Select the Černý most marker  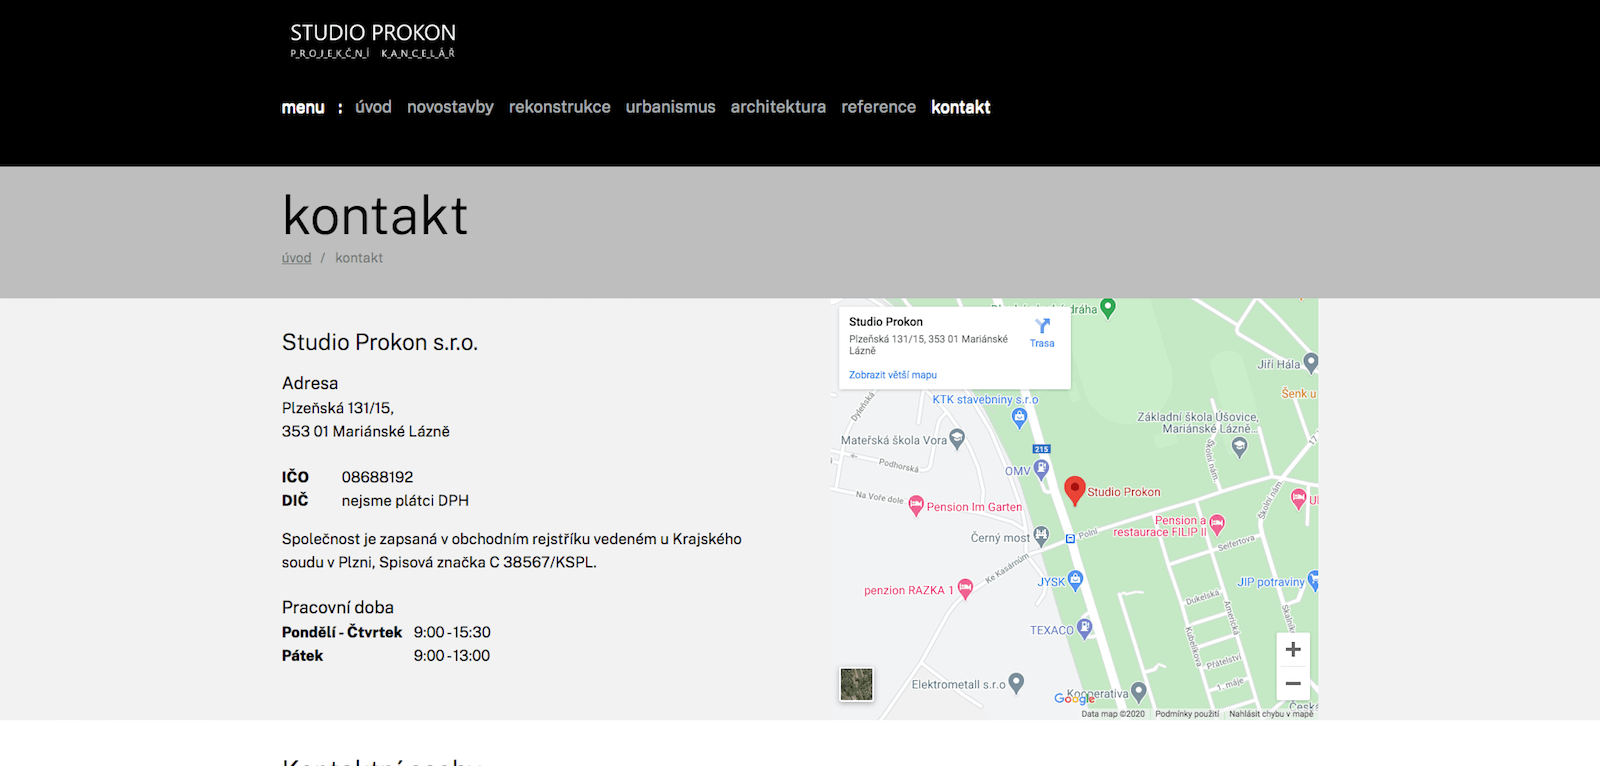point(1041,536)
